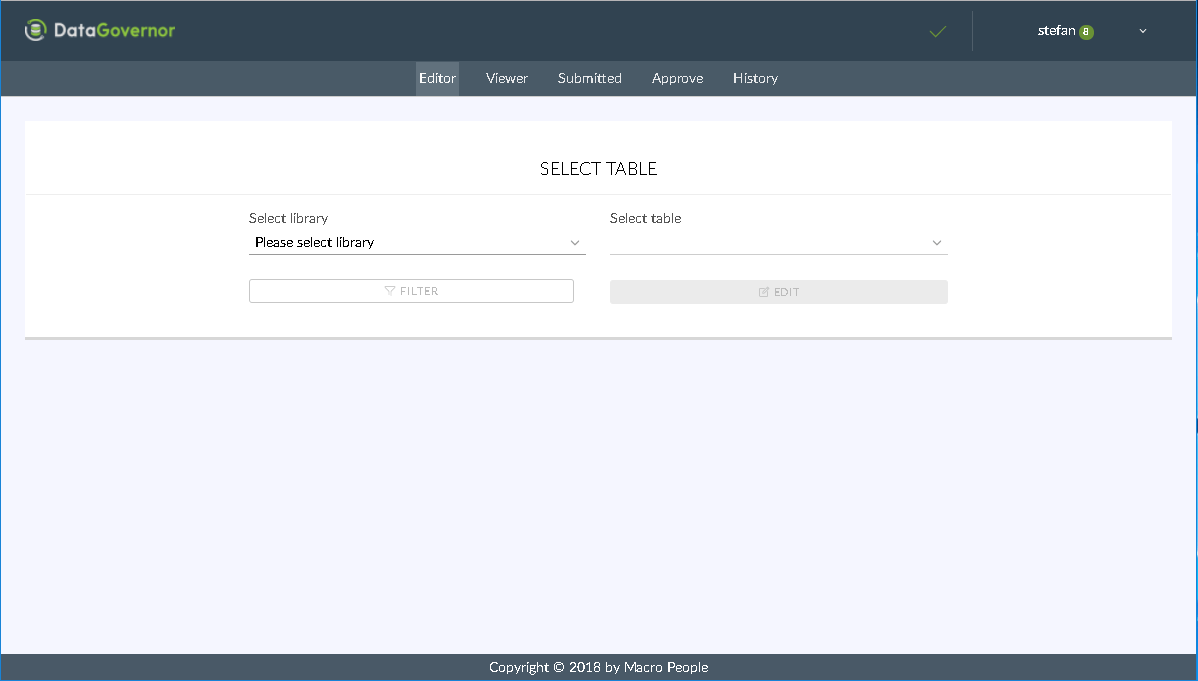Click the chevron arrow on library selector
The image size is (1198, 681).
(575, 243)
